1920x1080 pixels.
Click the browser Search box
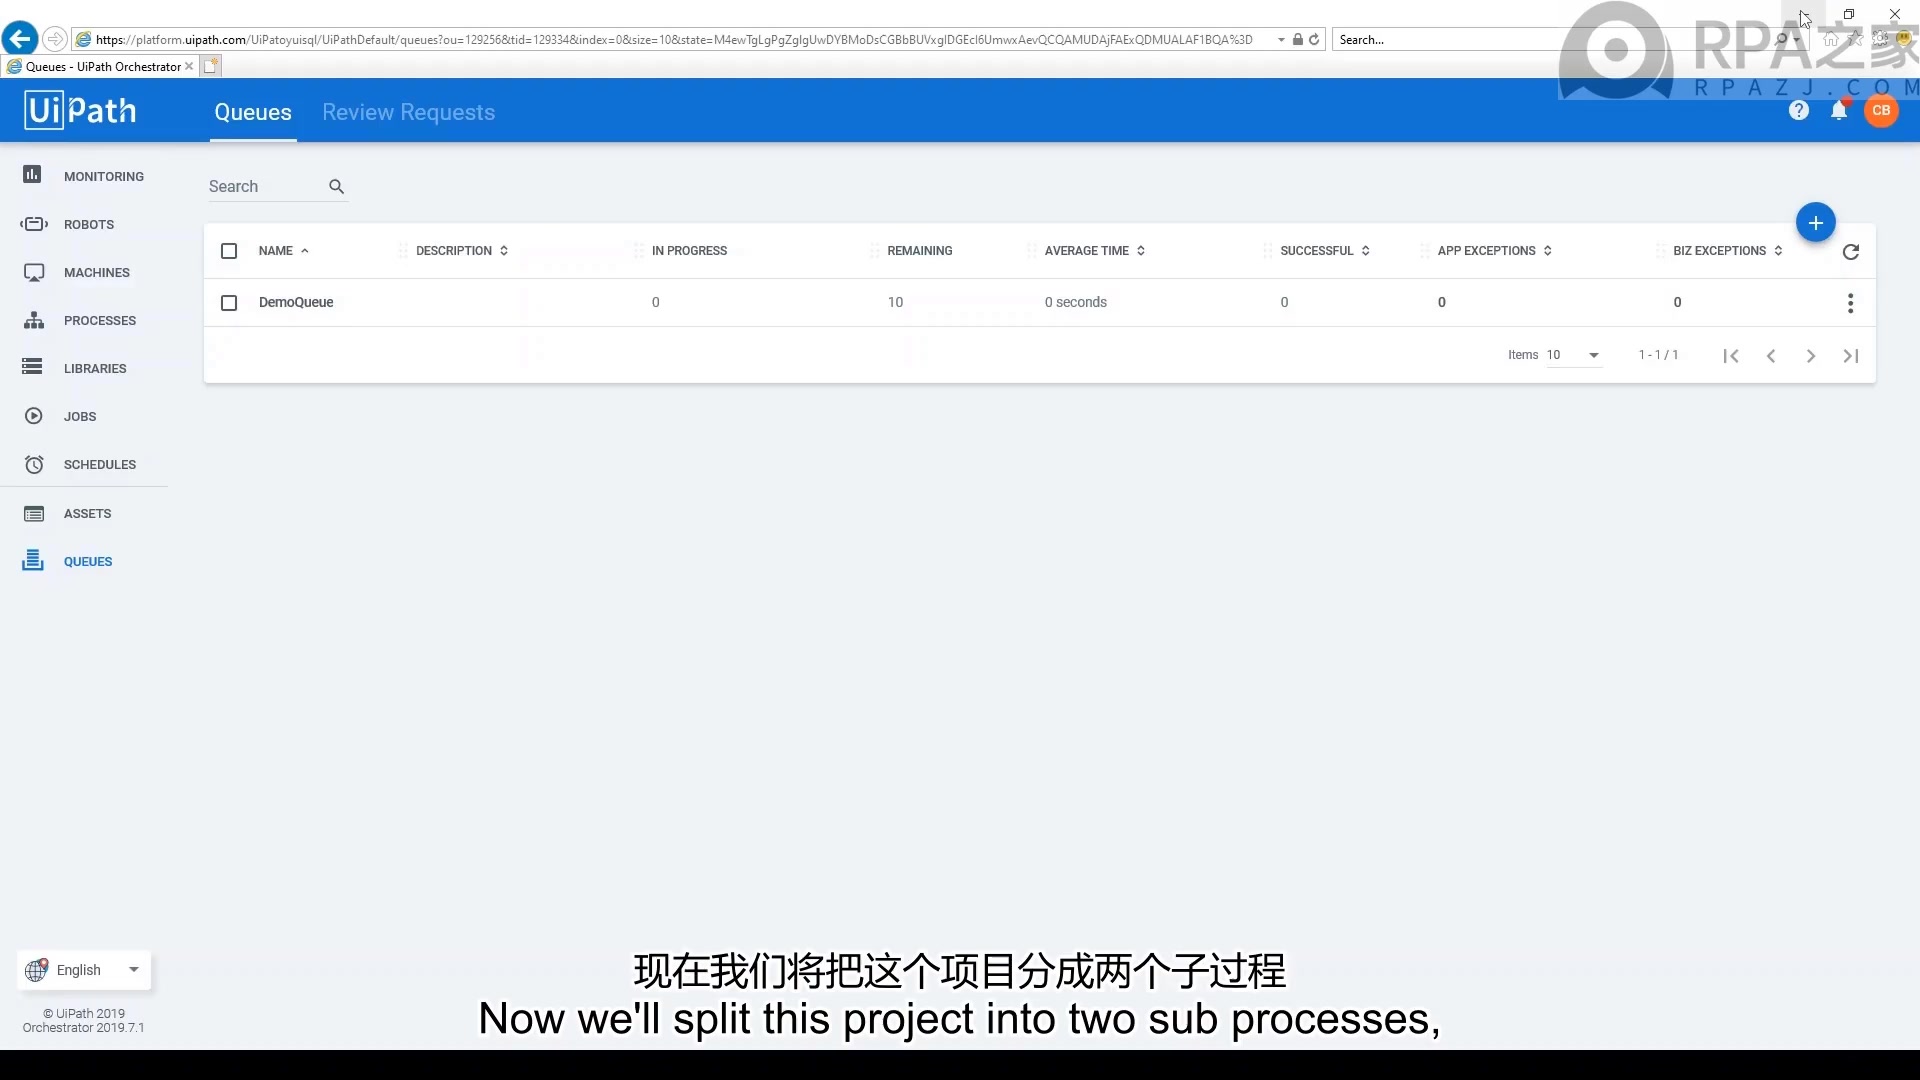pos(1550,40)
